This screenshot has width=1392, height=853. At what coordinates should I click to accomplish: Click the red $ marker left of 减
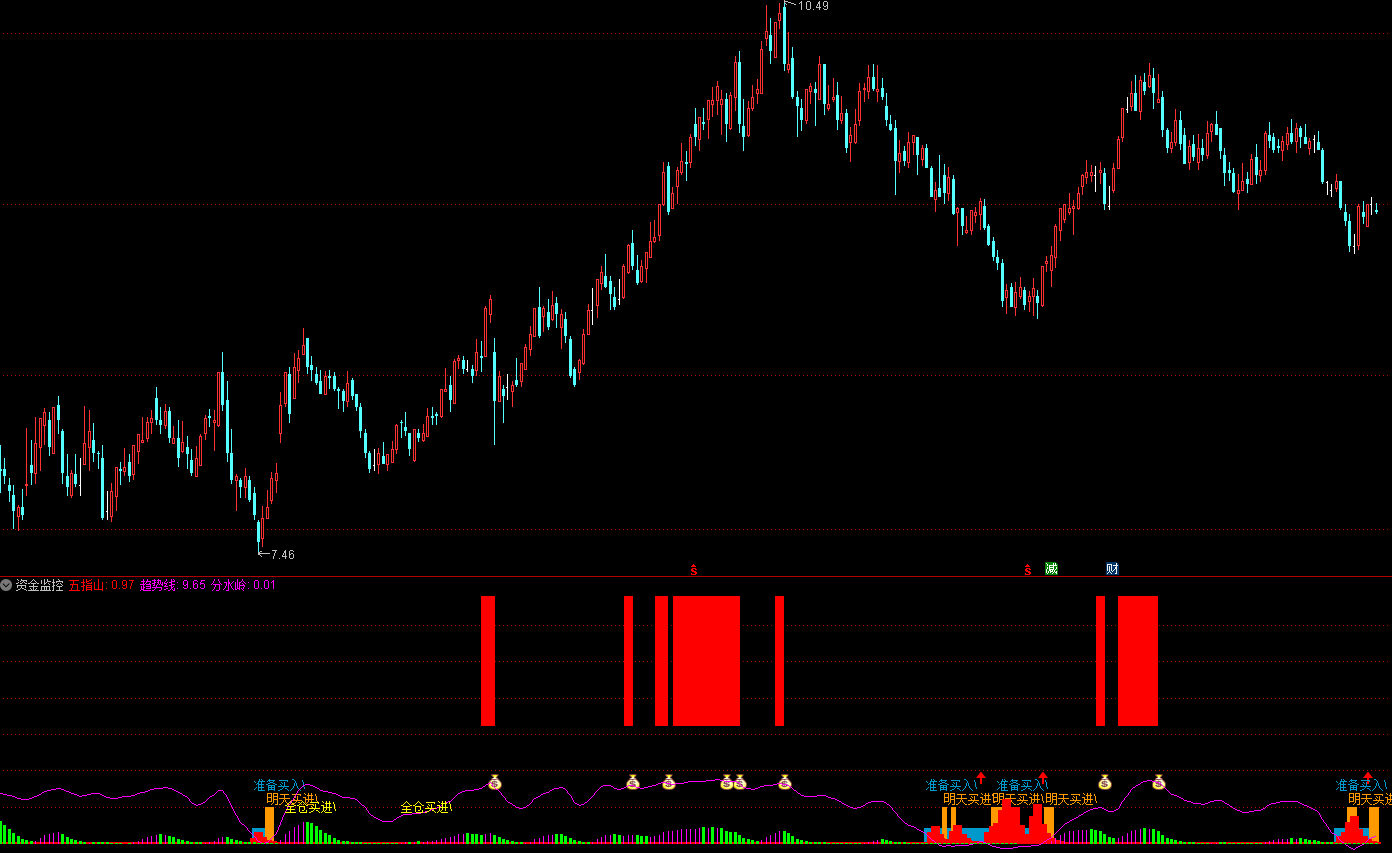(1027, 570)
